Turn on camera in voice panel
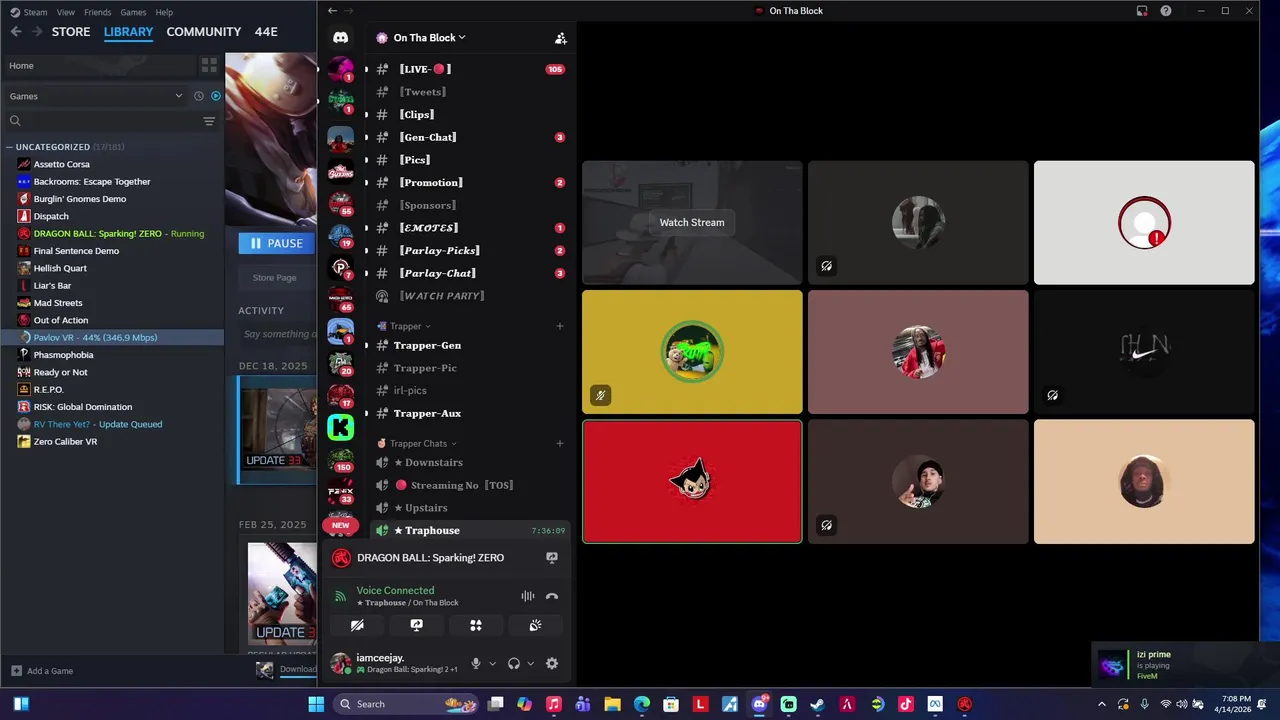 tap(357, 625)
